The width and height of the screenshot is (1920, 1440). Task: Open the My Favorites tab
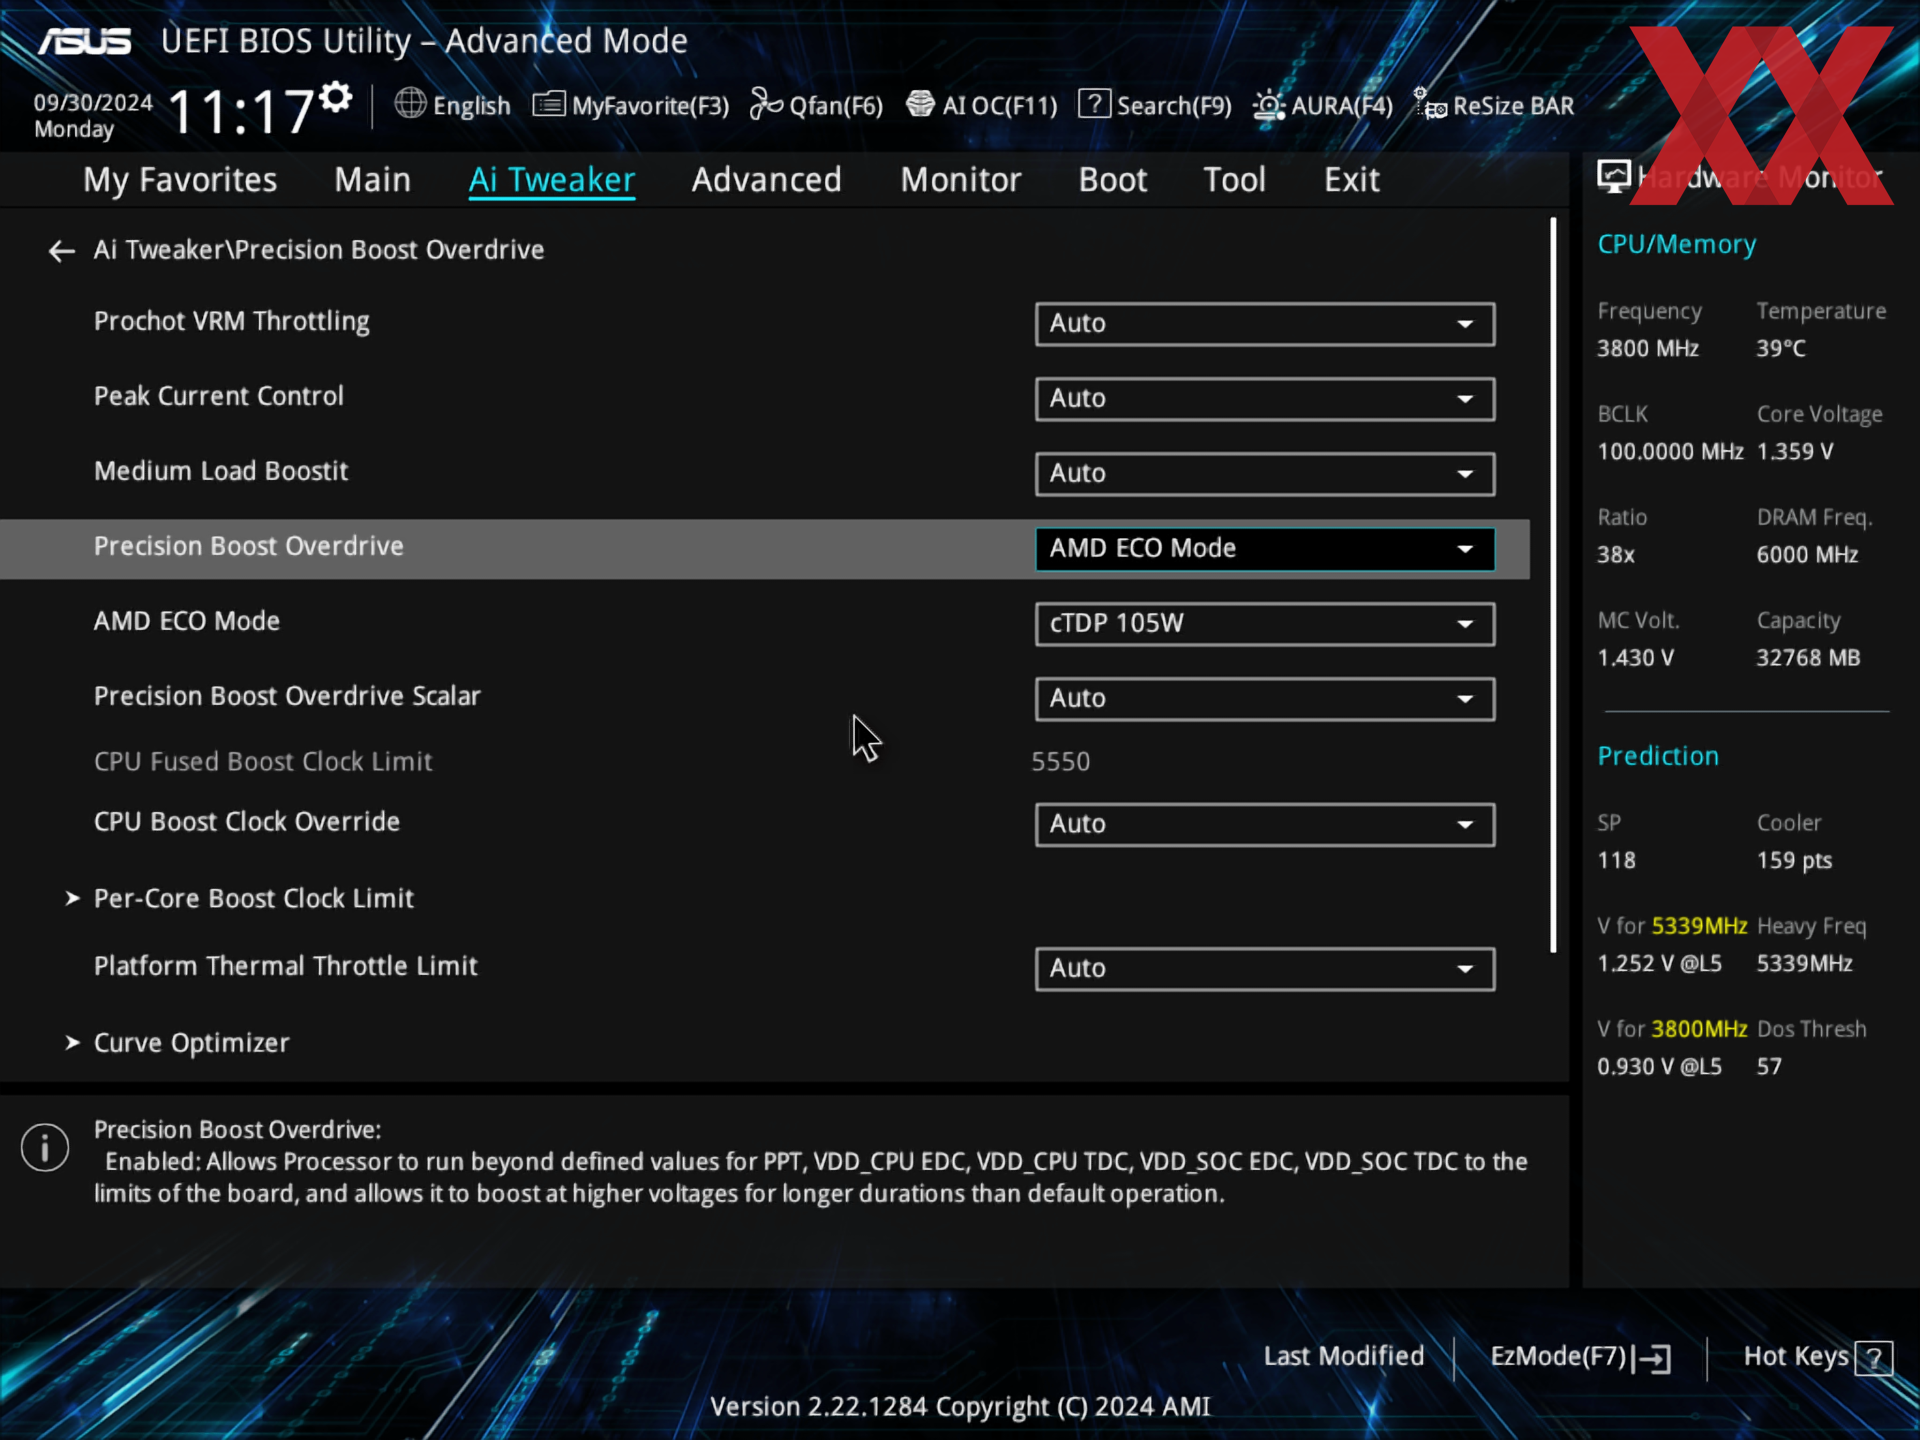tap(180, 180)
